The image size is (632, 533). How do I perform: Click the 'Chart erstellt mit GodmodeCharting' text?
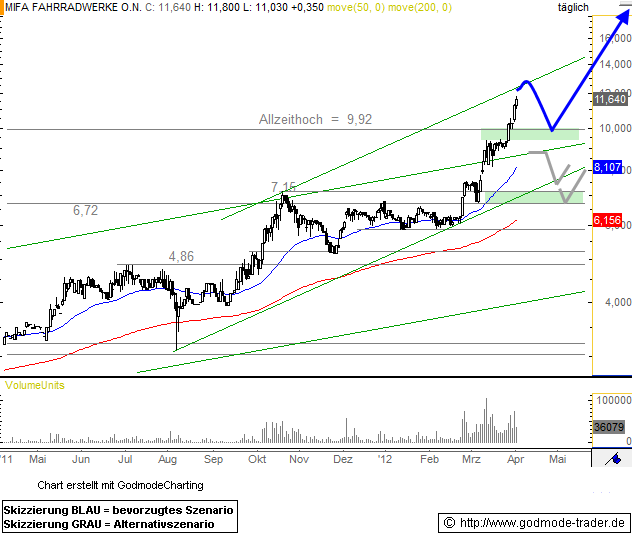pyautogui.click(x=119, y=485)
